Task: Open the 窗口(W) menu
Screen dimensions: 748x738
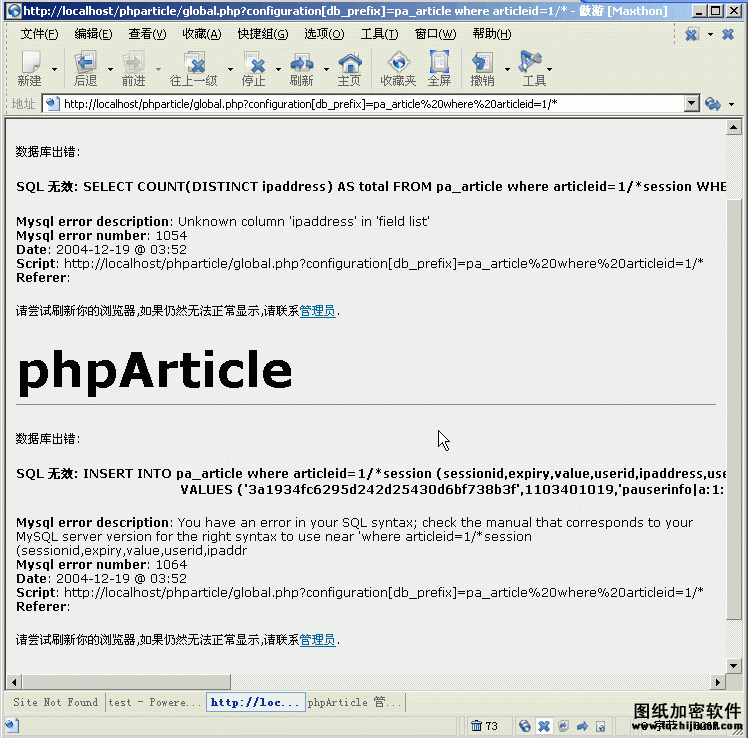Action: [436, 34]
